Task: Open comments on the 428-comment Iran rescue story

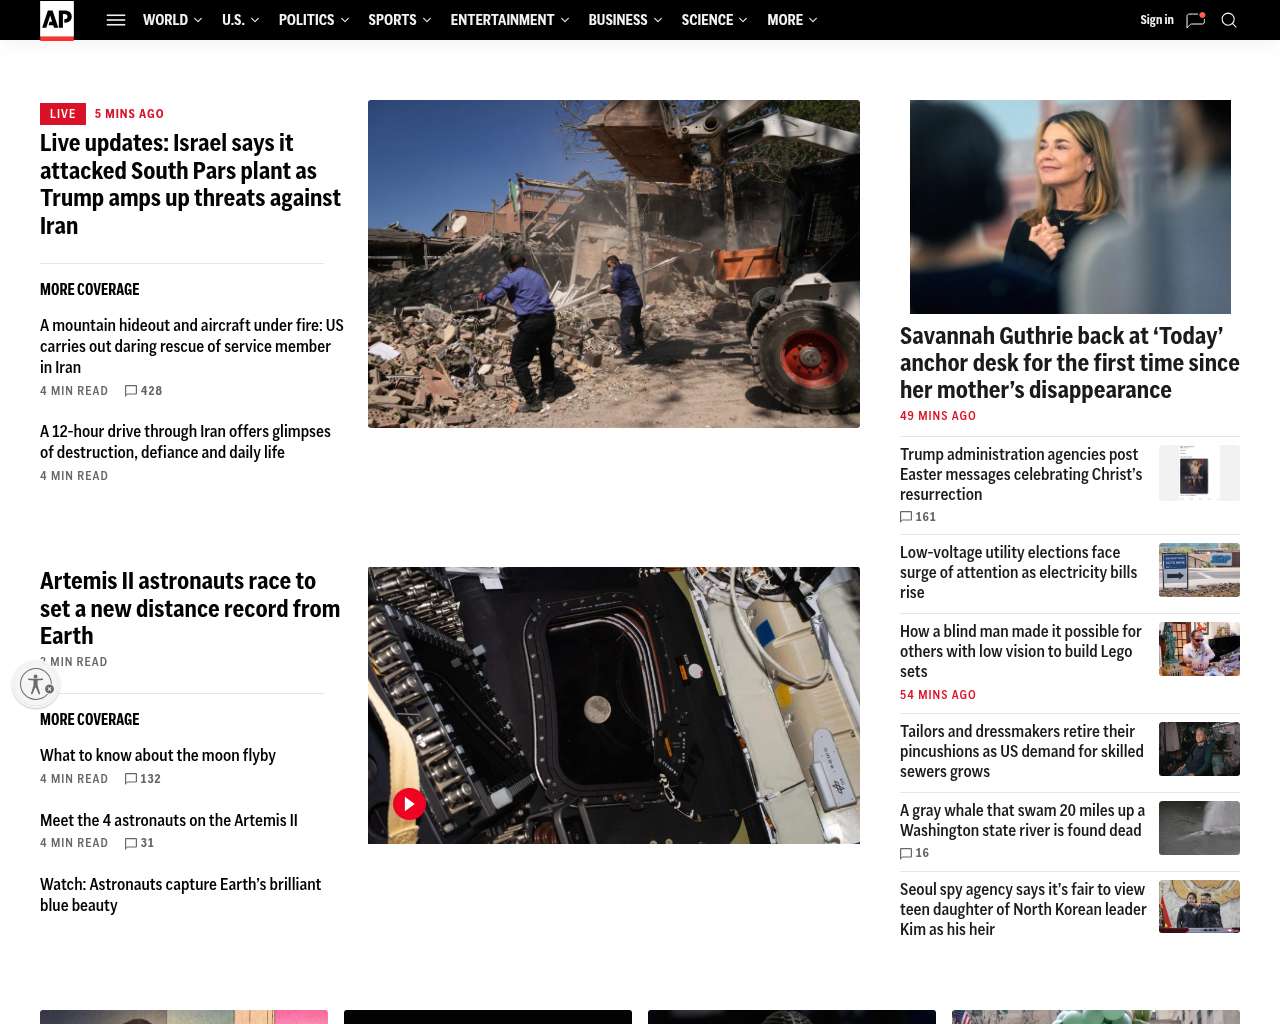Action: click(143, 391)
